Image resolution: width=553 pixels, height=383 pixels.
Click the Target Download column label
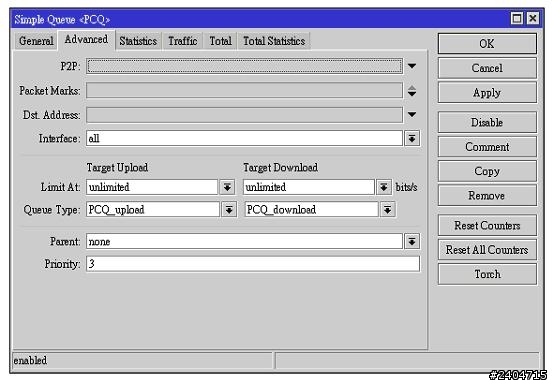(281, 168)
